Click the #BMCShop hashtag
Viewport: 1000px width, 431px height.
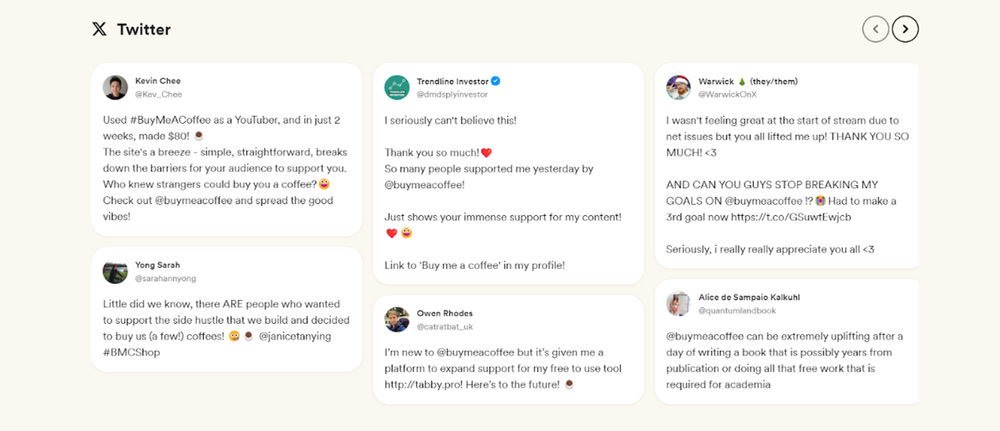tap(132, 352)
